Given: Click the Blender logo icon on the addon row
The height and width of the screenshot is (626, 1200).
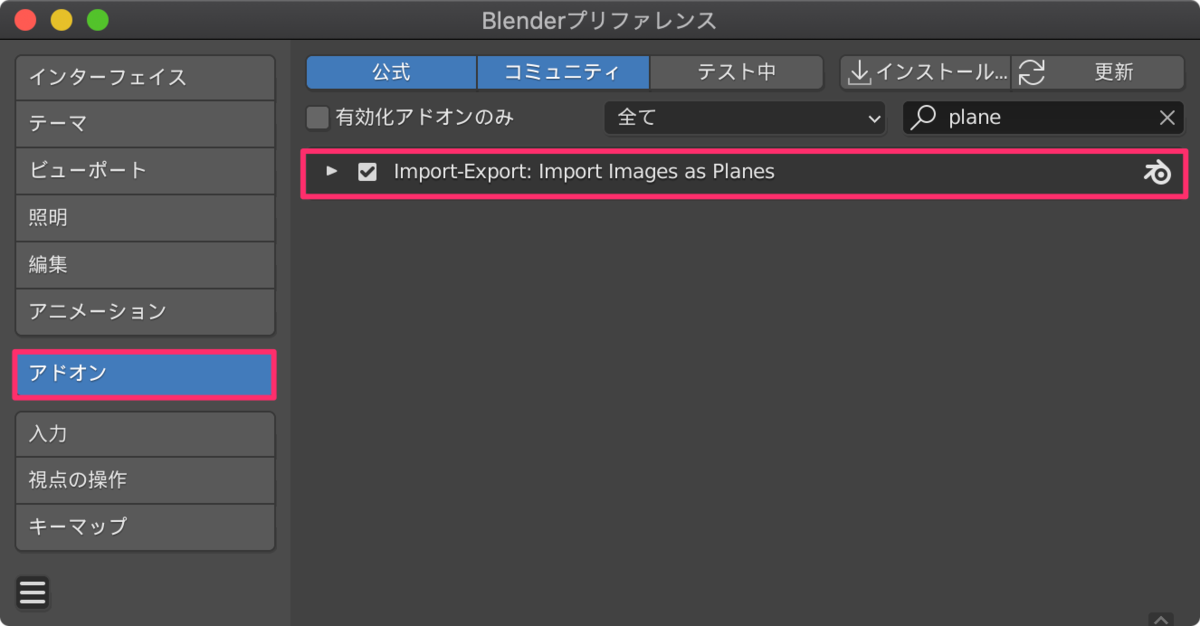Looking at the screenshot, I should [1157, 172].
